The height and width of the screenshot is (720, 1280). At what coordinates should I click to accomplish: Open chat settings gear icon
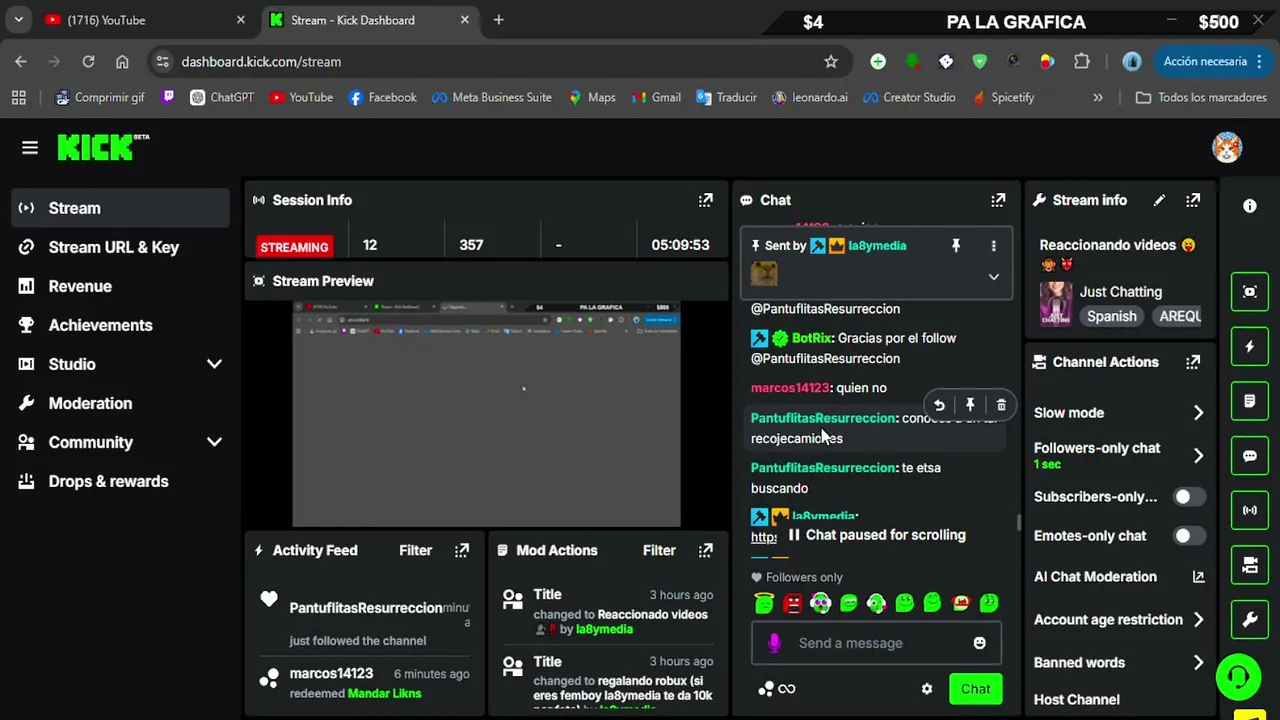point(927,689)
